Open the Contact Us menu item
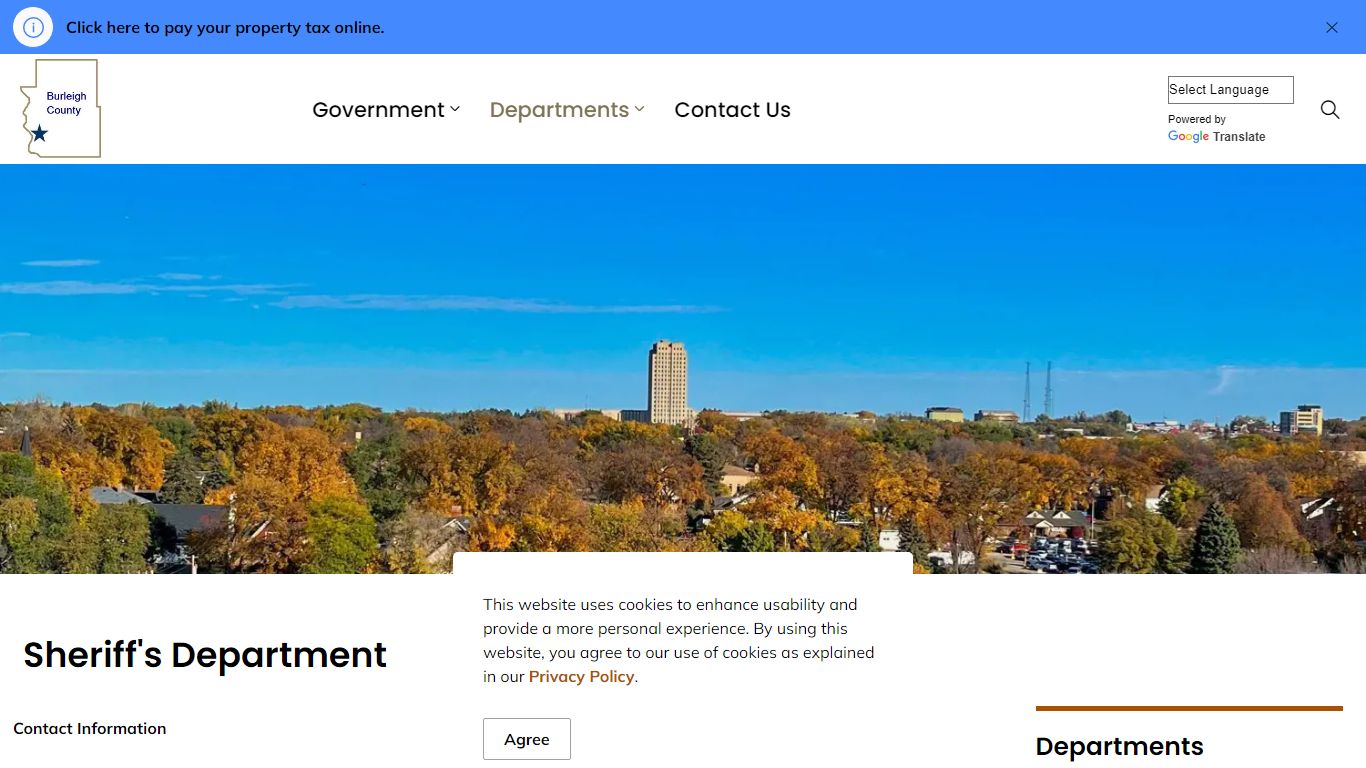 732,109
